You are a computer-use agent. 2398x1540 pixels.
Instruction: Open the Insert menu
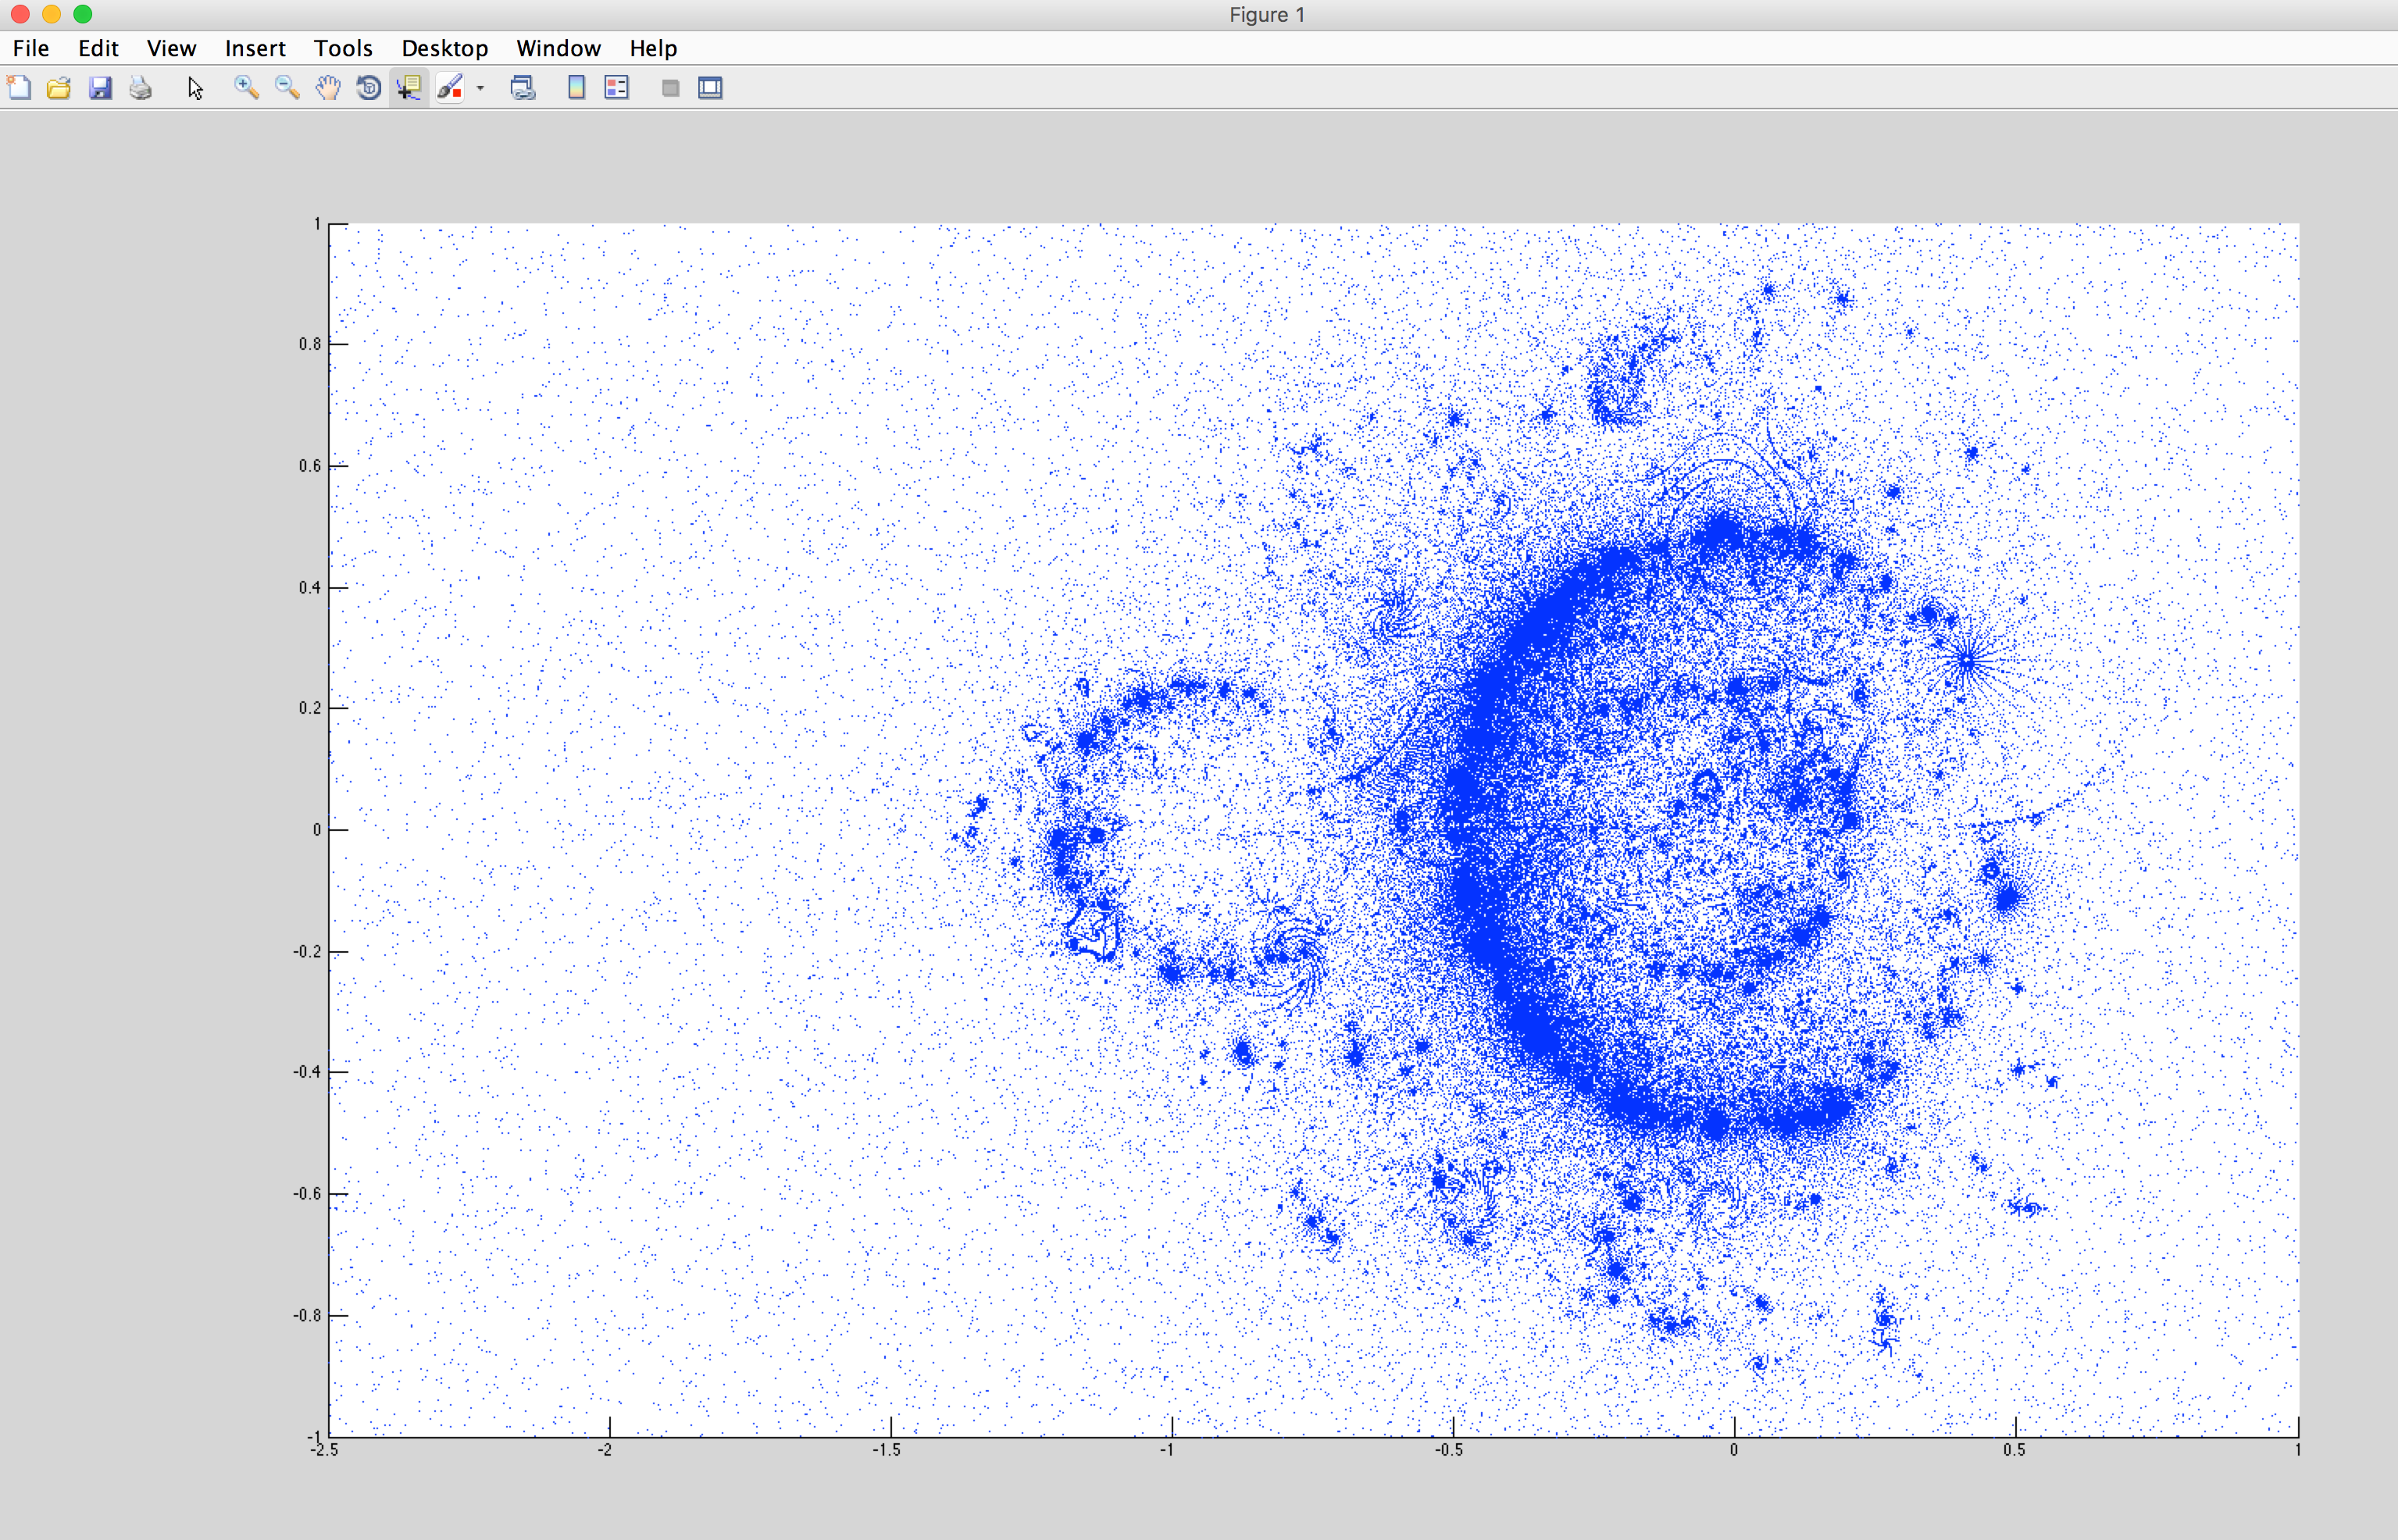[x=255, y=48]
